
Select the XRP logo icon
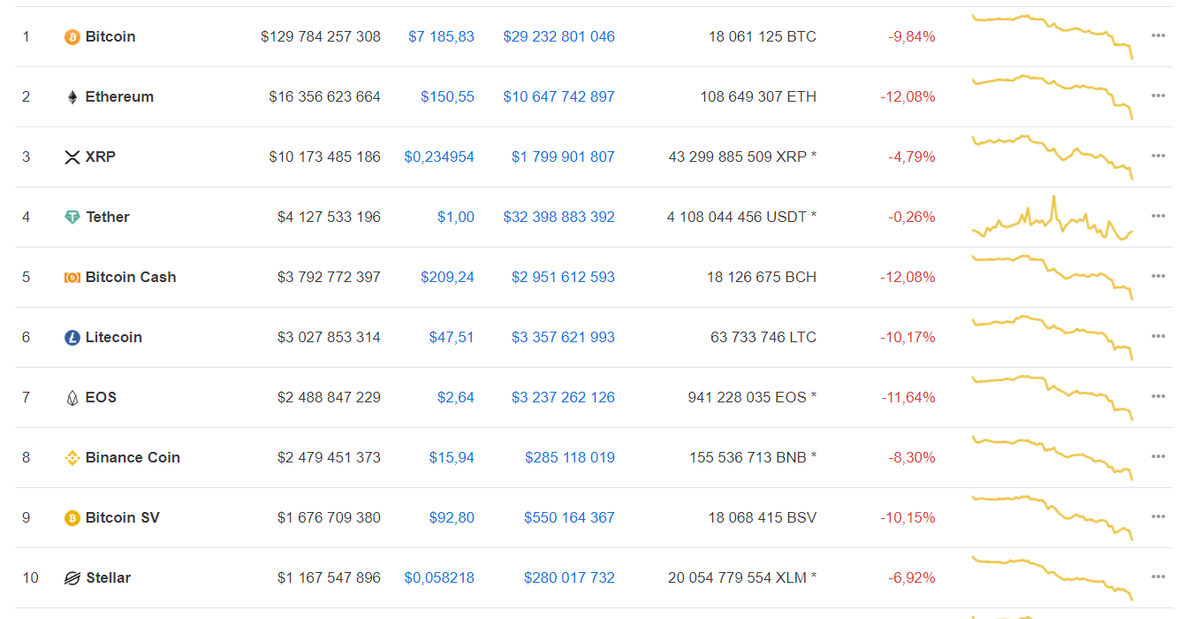70,156
